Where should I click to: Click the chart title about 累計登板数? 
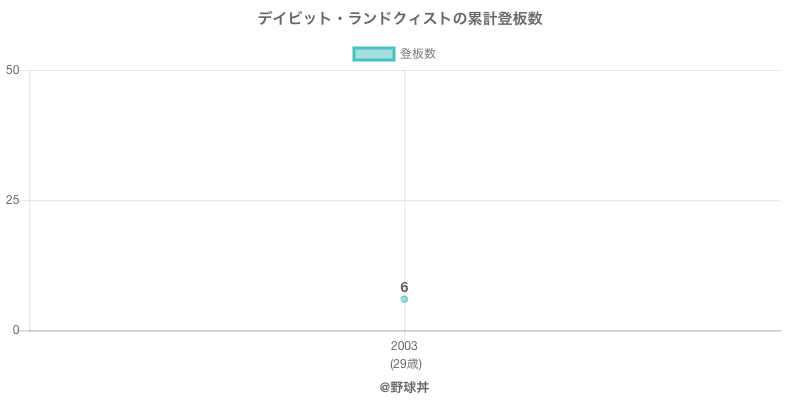(x=400, y=18)
